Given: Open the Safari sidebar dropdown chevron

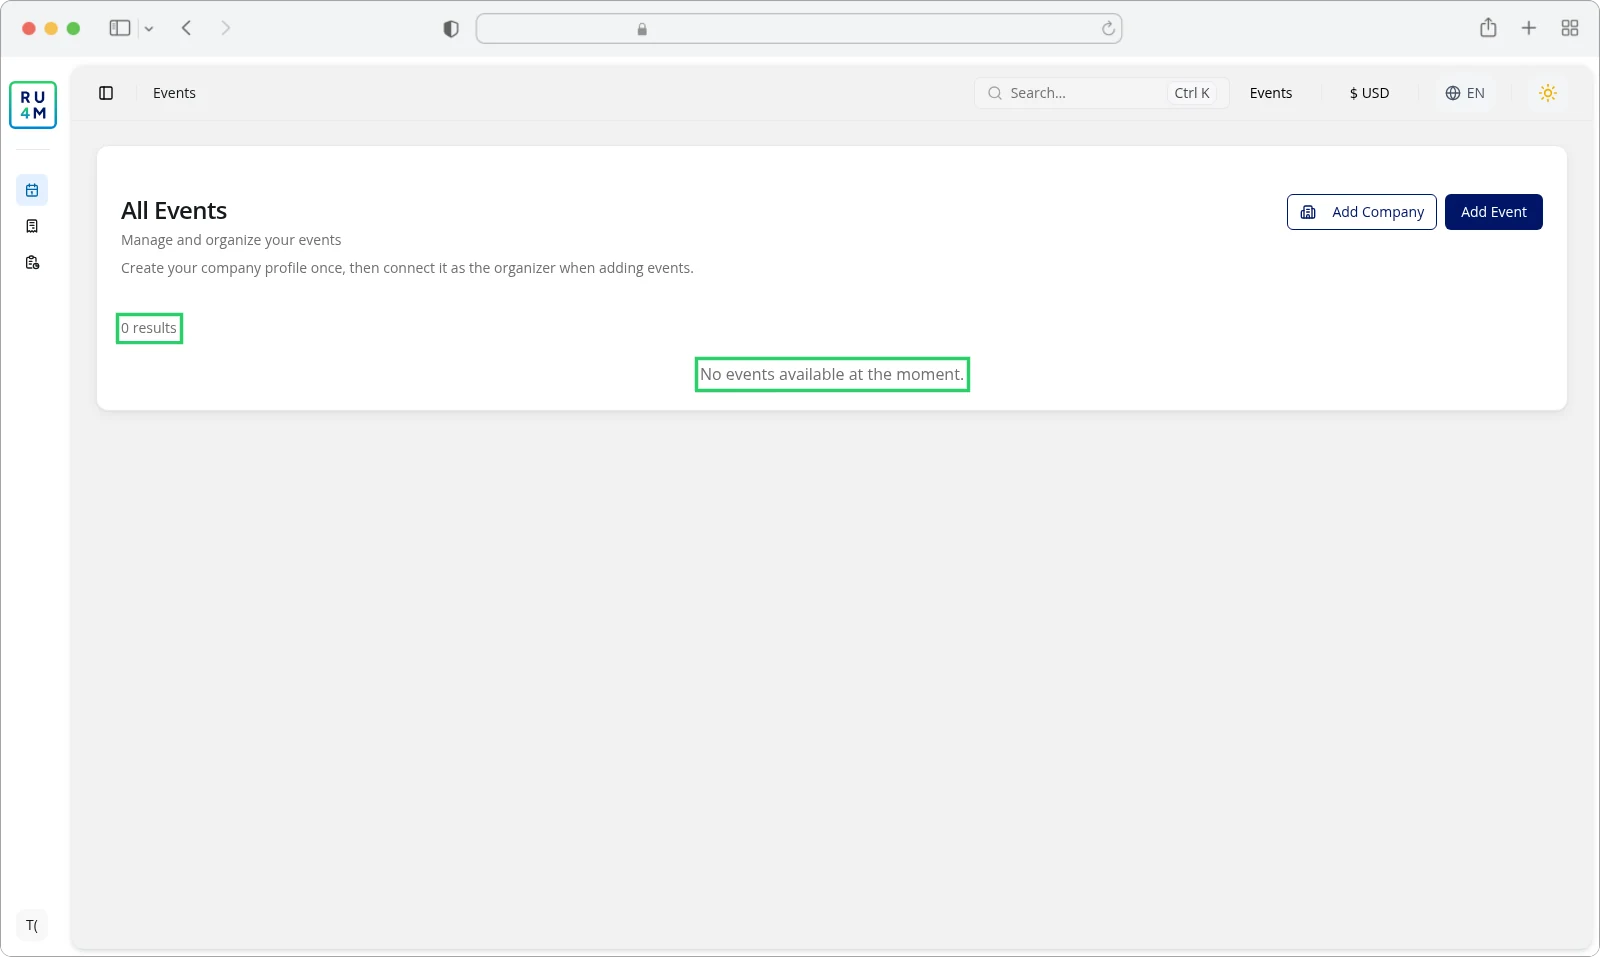Looking at the screenshot, I should coord(149,29).
